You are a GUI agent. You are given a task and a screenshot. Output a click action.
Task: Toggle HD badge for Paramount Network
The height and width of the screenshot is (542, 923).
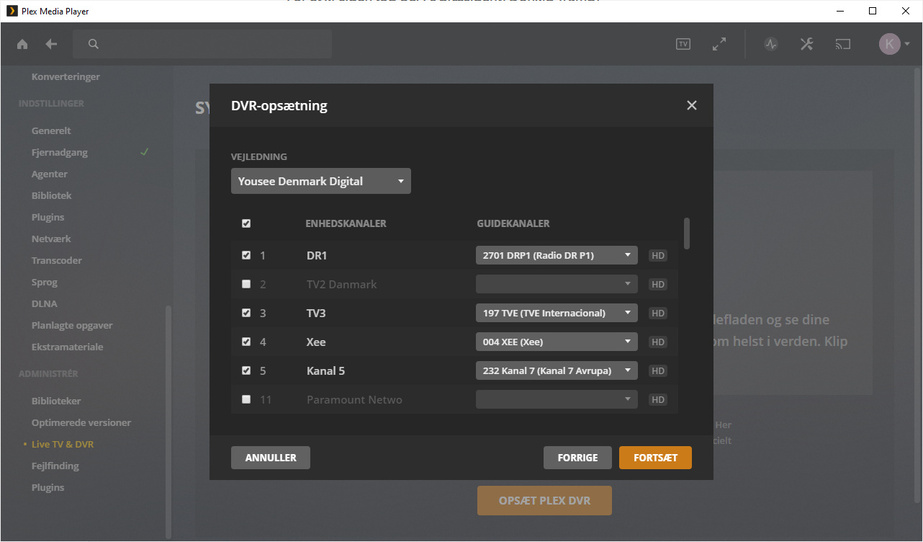point(658,400)
